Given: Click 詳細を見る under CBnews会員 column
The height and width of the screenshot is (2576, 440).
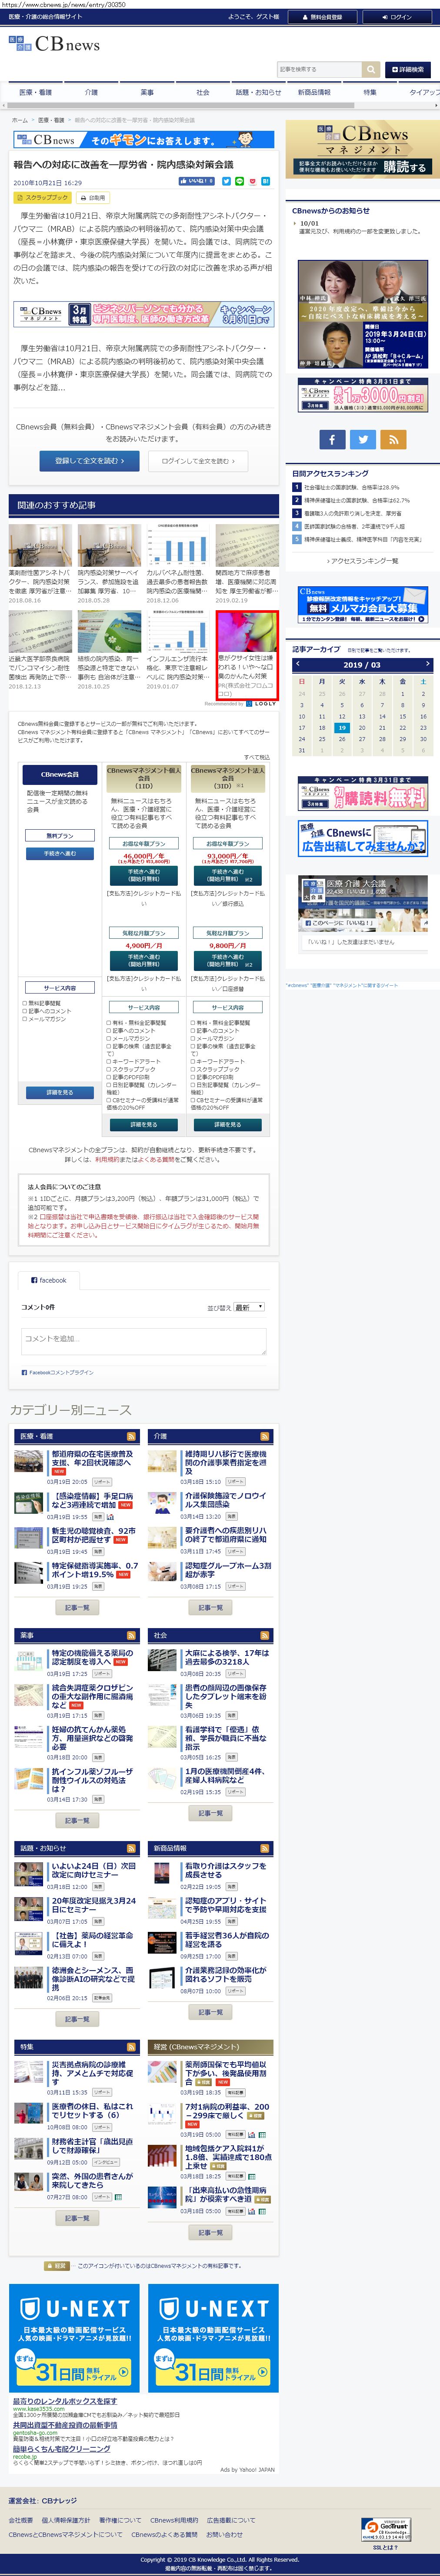Looking at the screenshot, I should coord(60,1093).
